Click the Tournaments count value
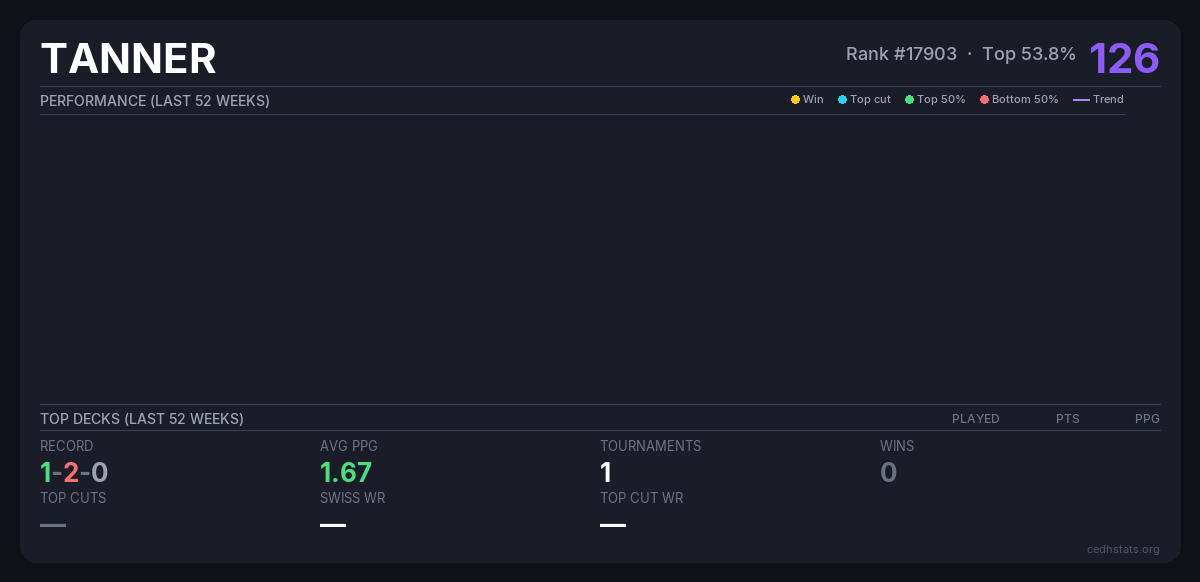Image resolution: width=1200 pixels, height=582 pixels. click(606, 472)
